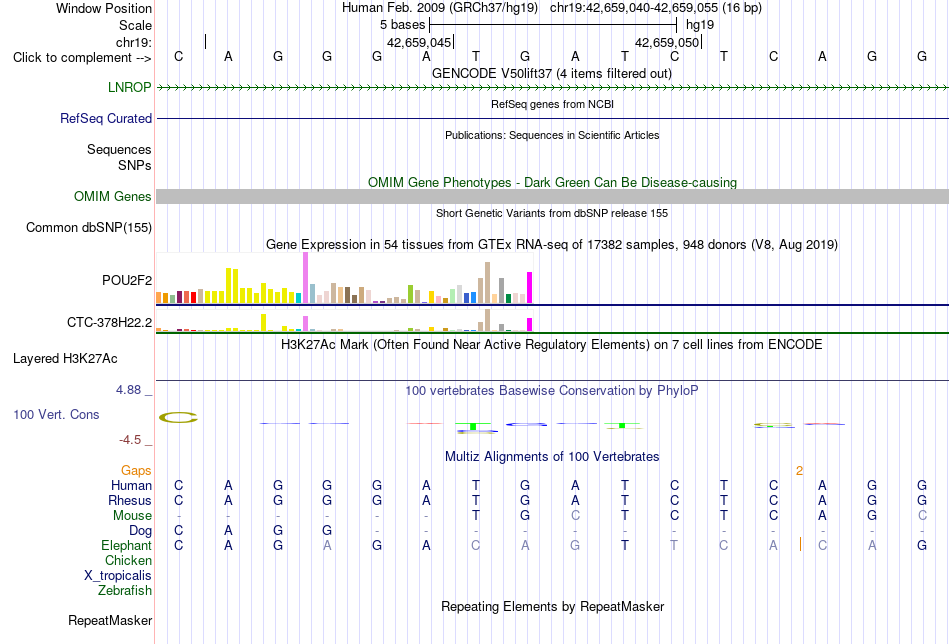Click the chr19:42,659,040-42,659,055 position text
The image size is (950, 644).
click(656, 8)
